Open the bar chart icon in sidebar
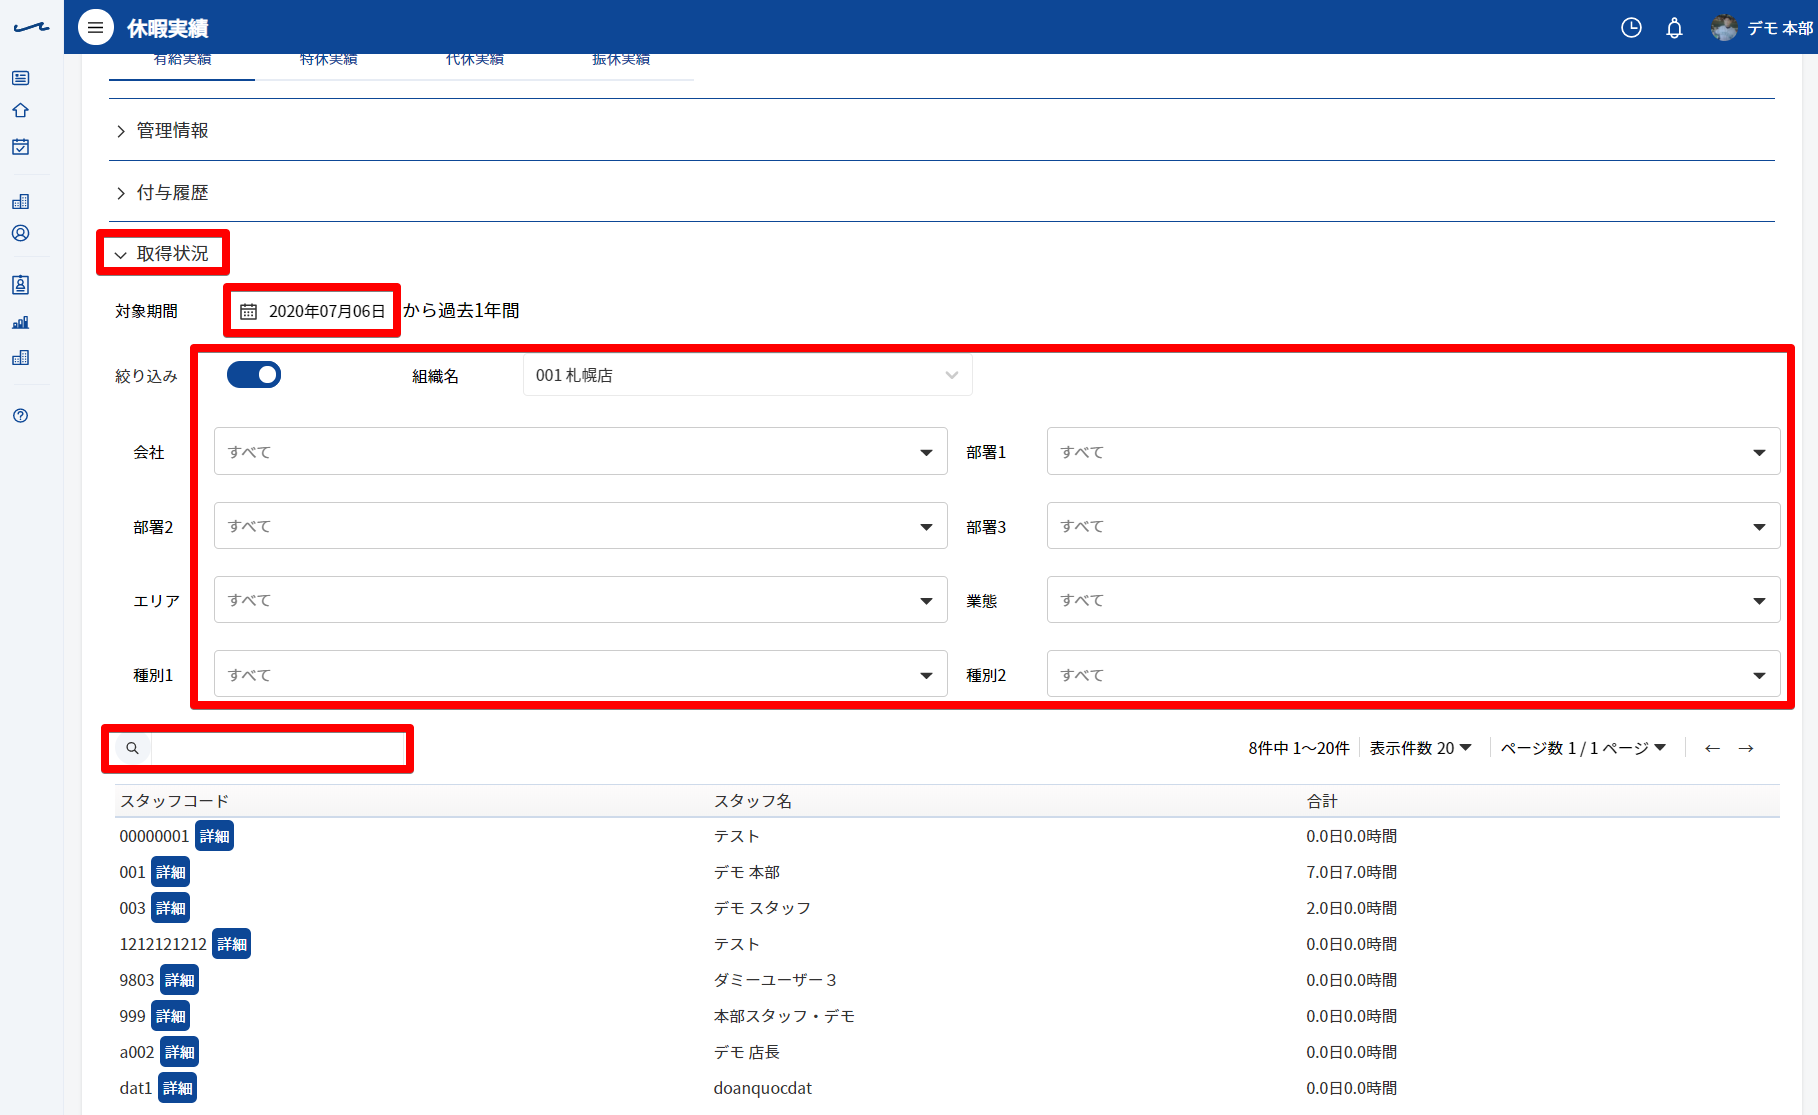1818x1115 pixels. pyautogui.click(x=20, y=322)
